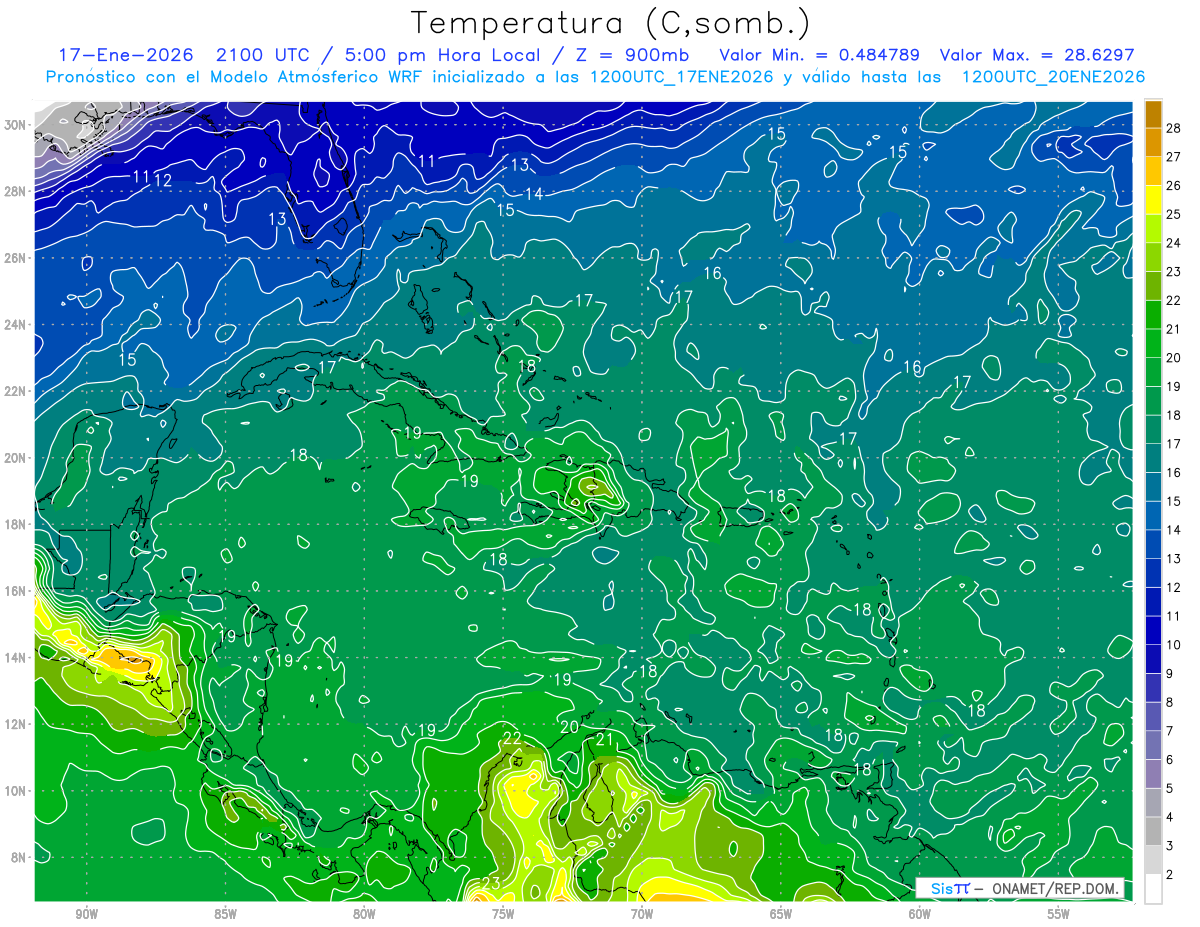This screenshot has height=927, width=1200.
Task: Click the legend value label "28"
Action: 1174,128
